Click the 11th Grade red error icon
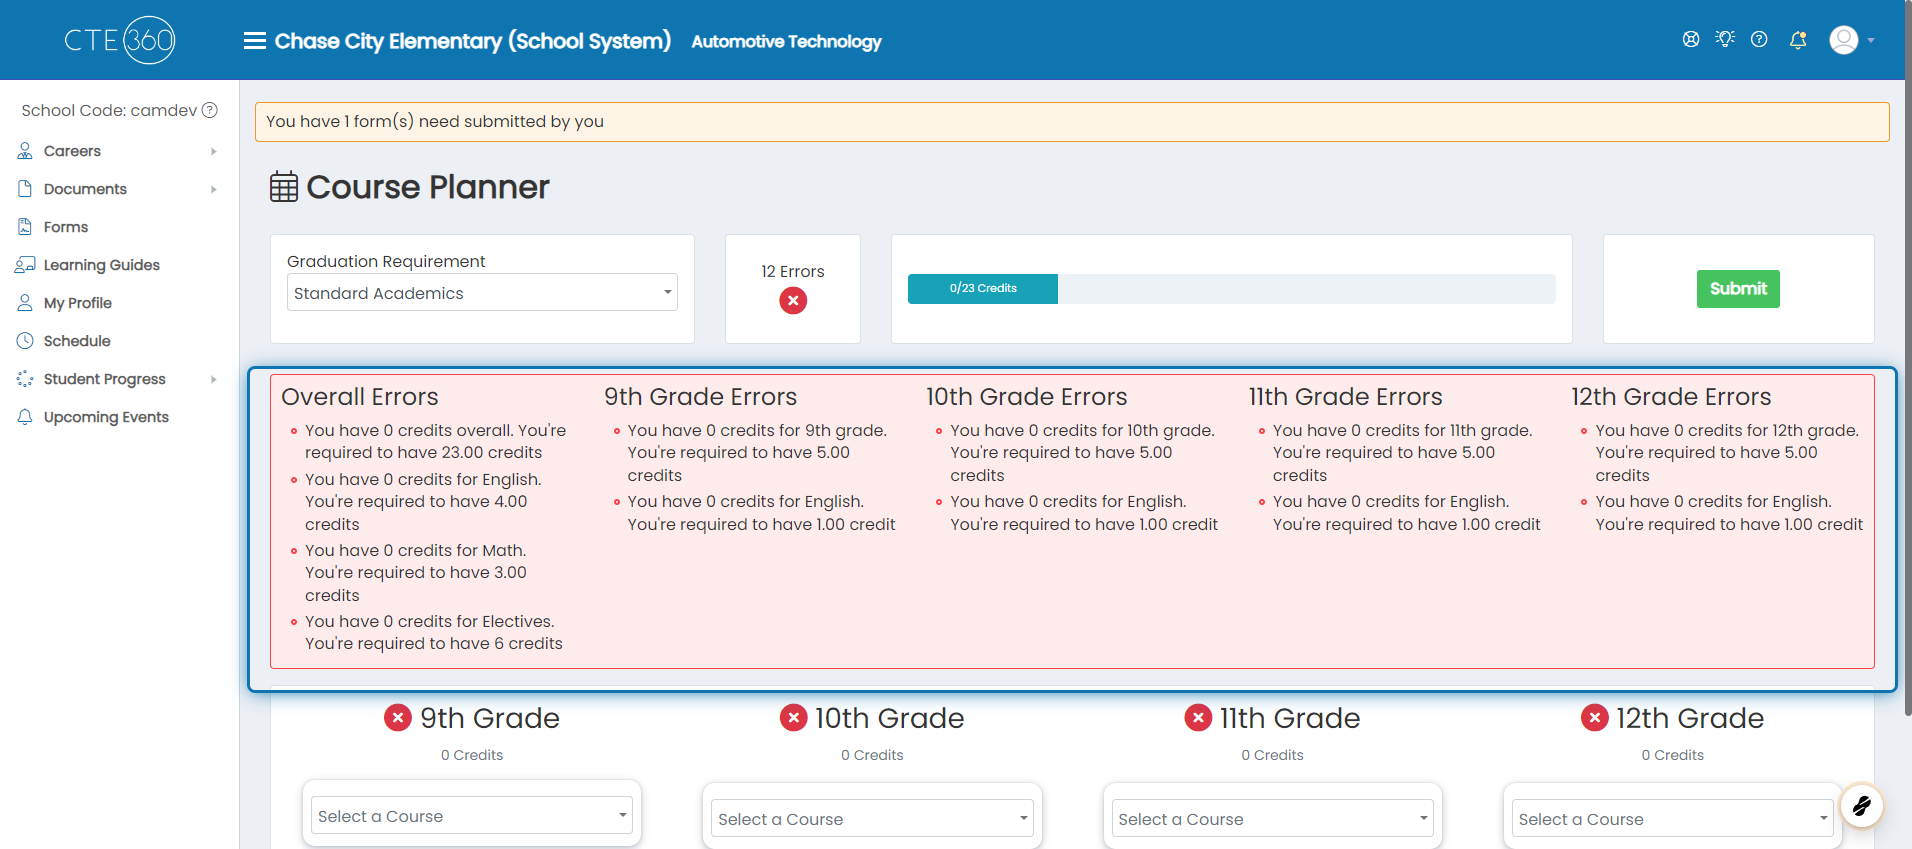This screenshot has width=1912, height=849. (1198, 718)
